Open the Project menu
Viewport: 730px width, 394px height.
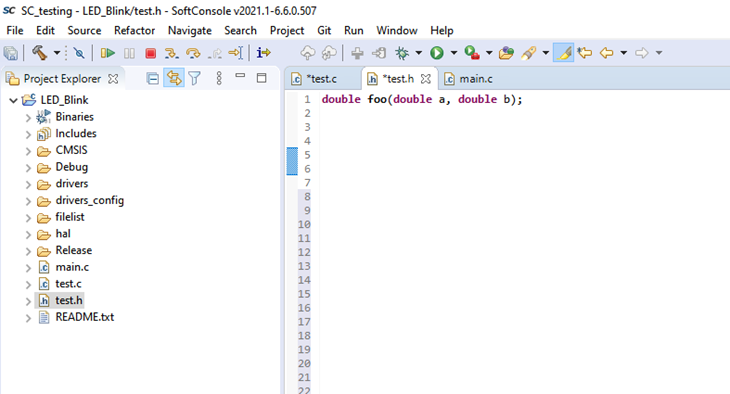click(287, 31)
